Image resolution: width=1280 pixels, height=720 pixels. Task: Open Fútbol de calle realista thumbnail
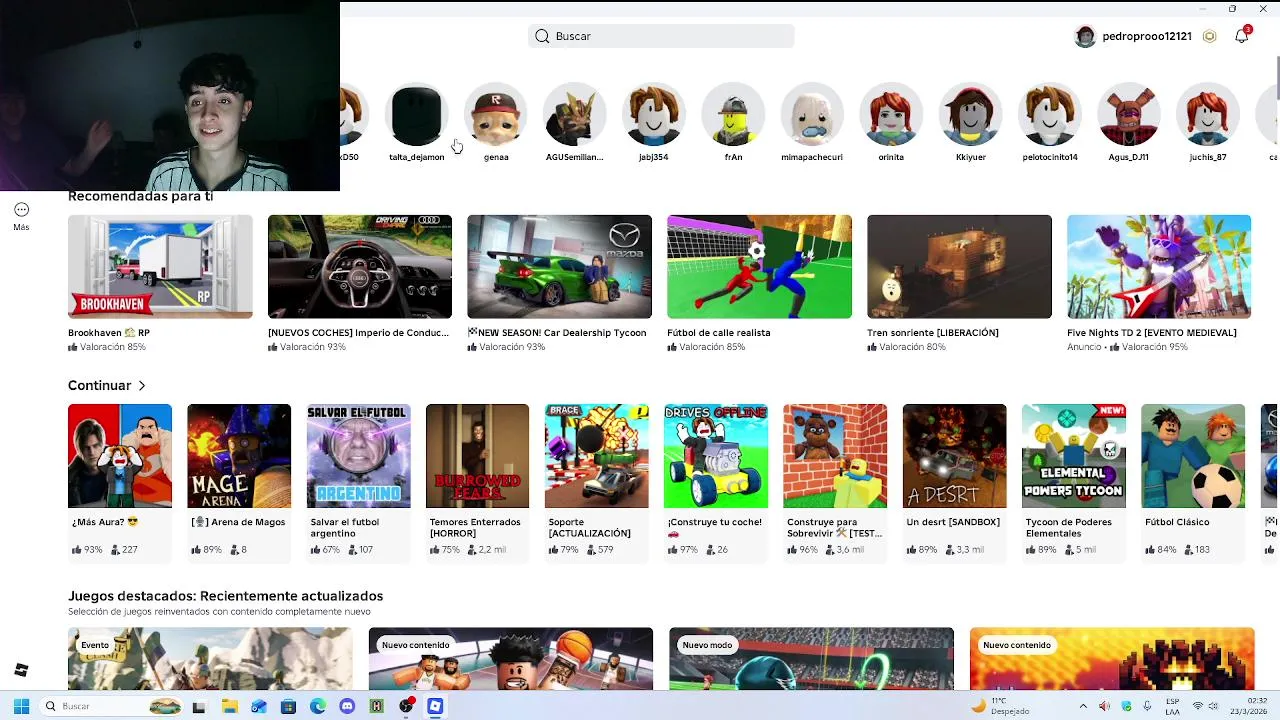[759, 267]
